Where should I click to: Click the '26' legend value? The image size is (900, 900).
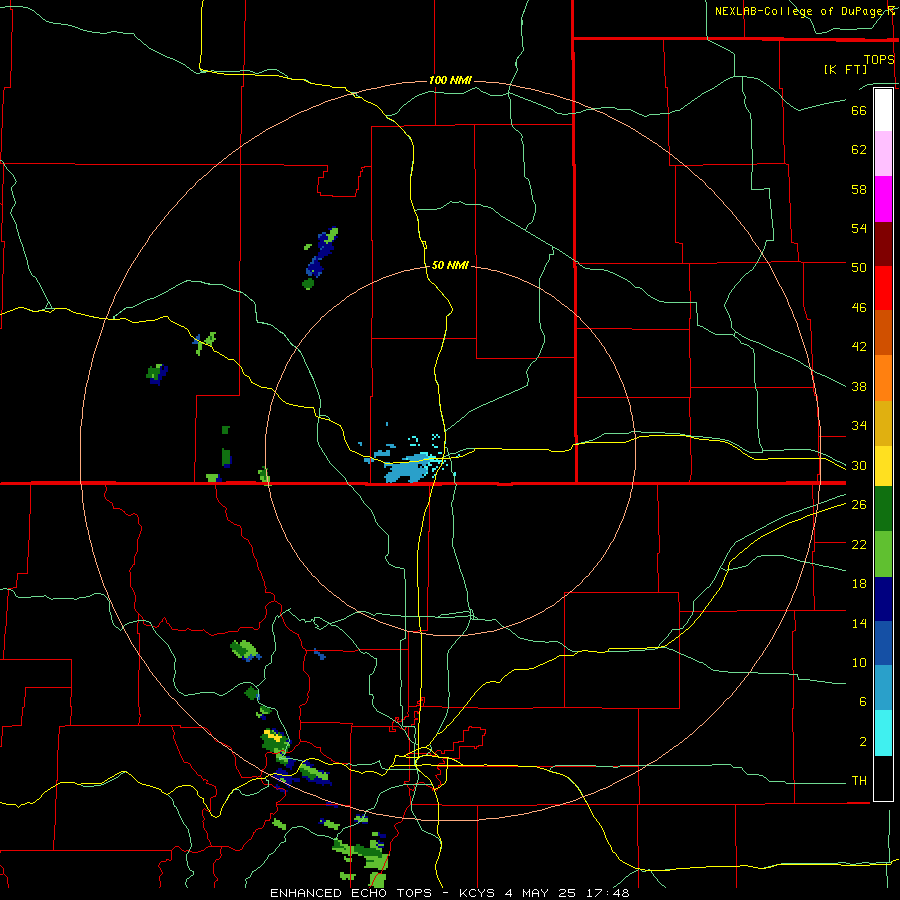859,505
